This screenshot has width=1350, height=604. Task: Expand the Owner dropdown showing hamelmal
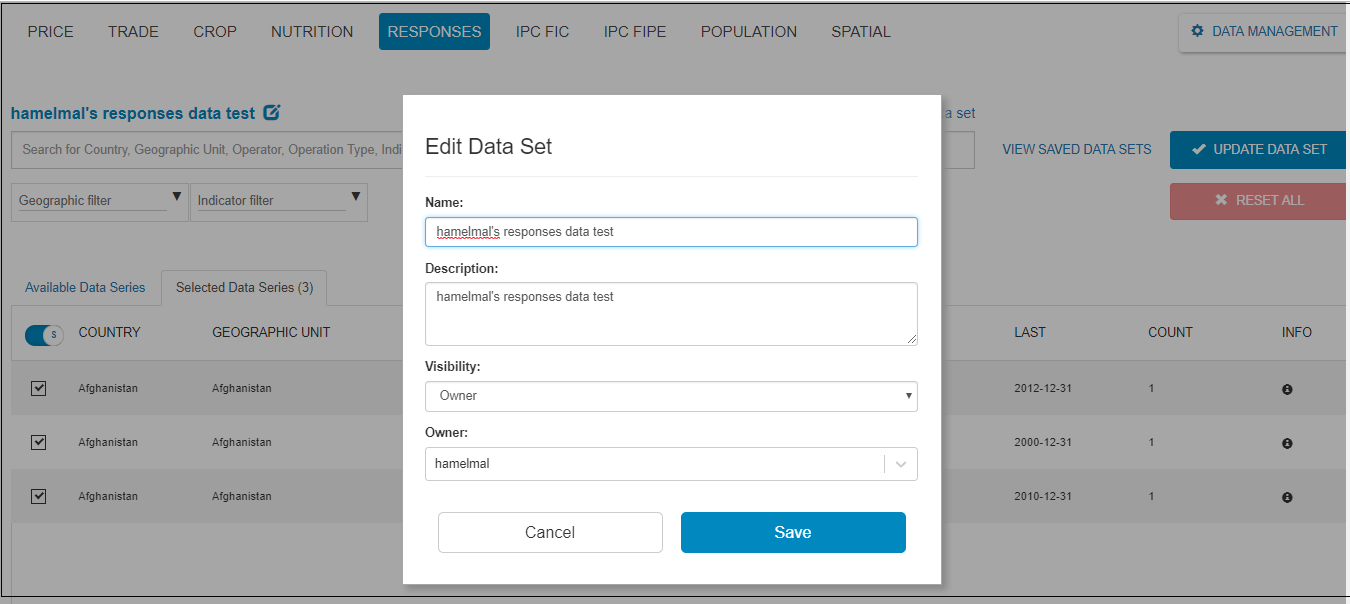[900, 464]
